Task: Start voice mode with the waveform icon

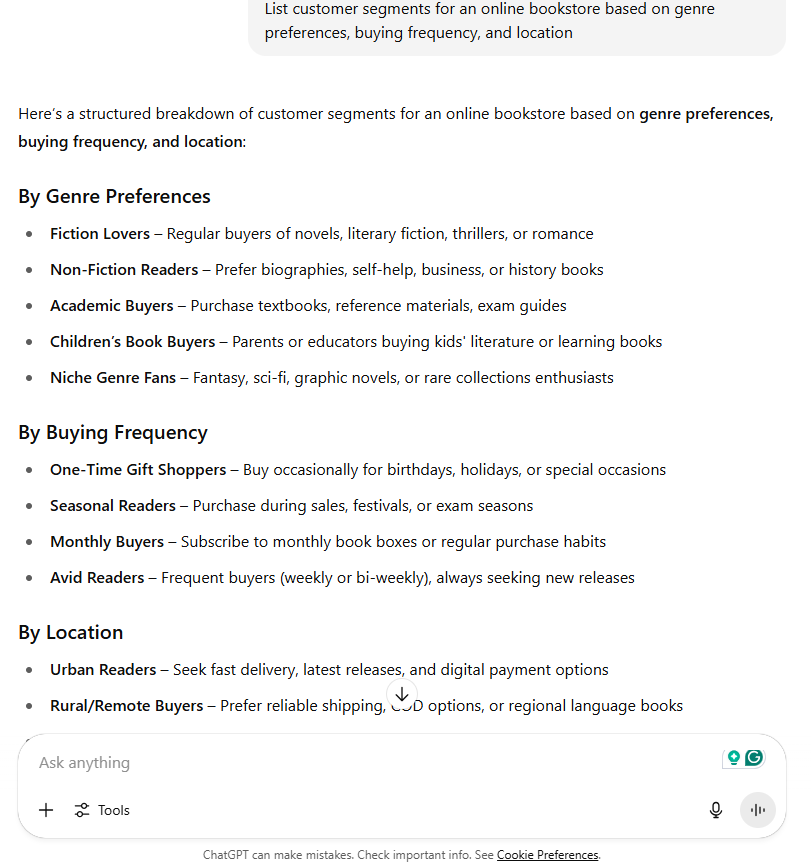Action: (758, 810)
